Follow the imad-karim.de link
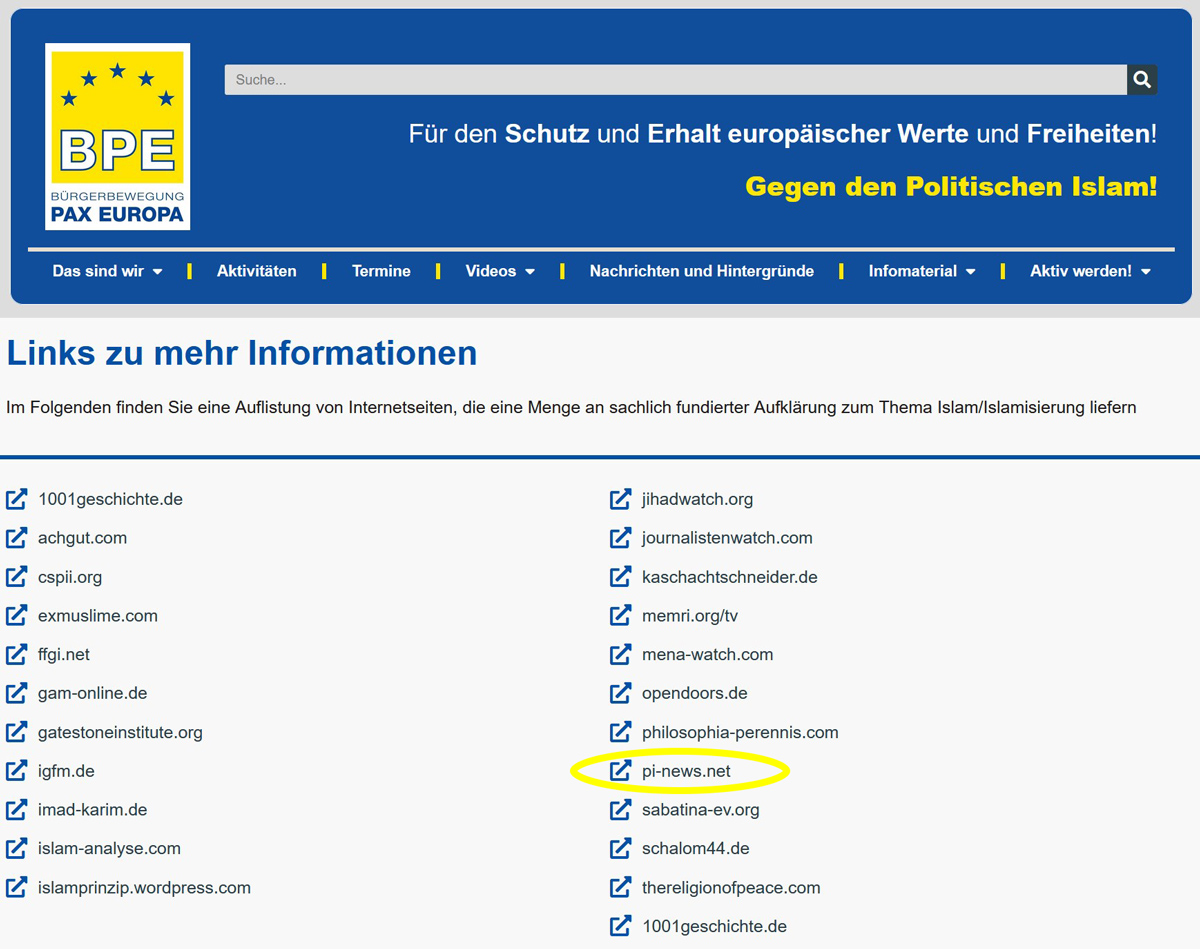The width and height of the screenshot is (1200, 949). [x=92, y=810]
